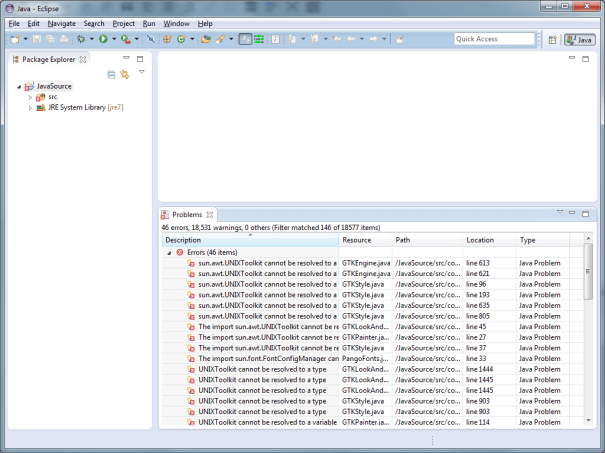The height and width of the screenshot is (453, 605).
Task: Sort by the Resource column header
Action: point(365,240)
